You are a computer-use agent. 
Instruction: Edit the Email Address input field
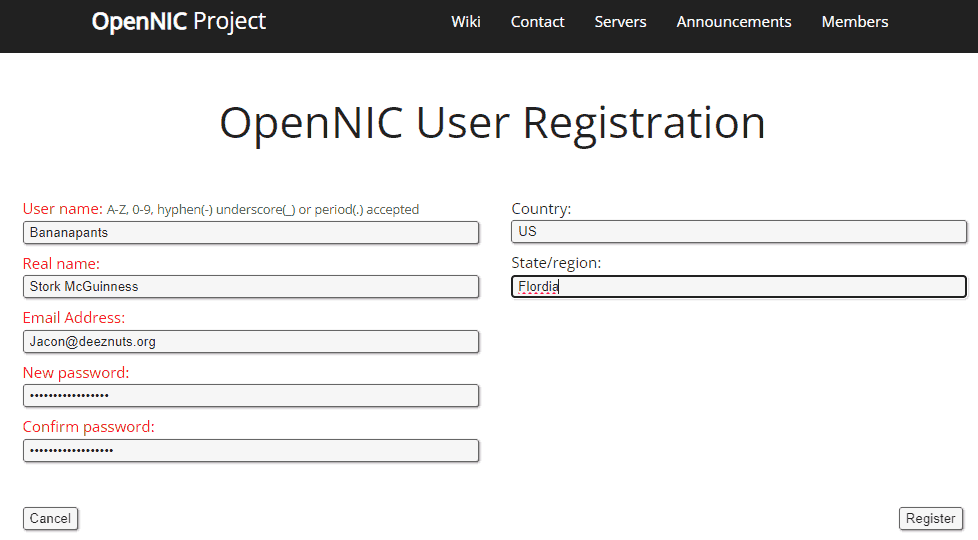click(251, 342)
